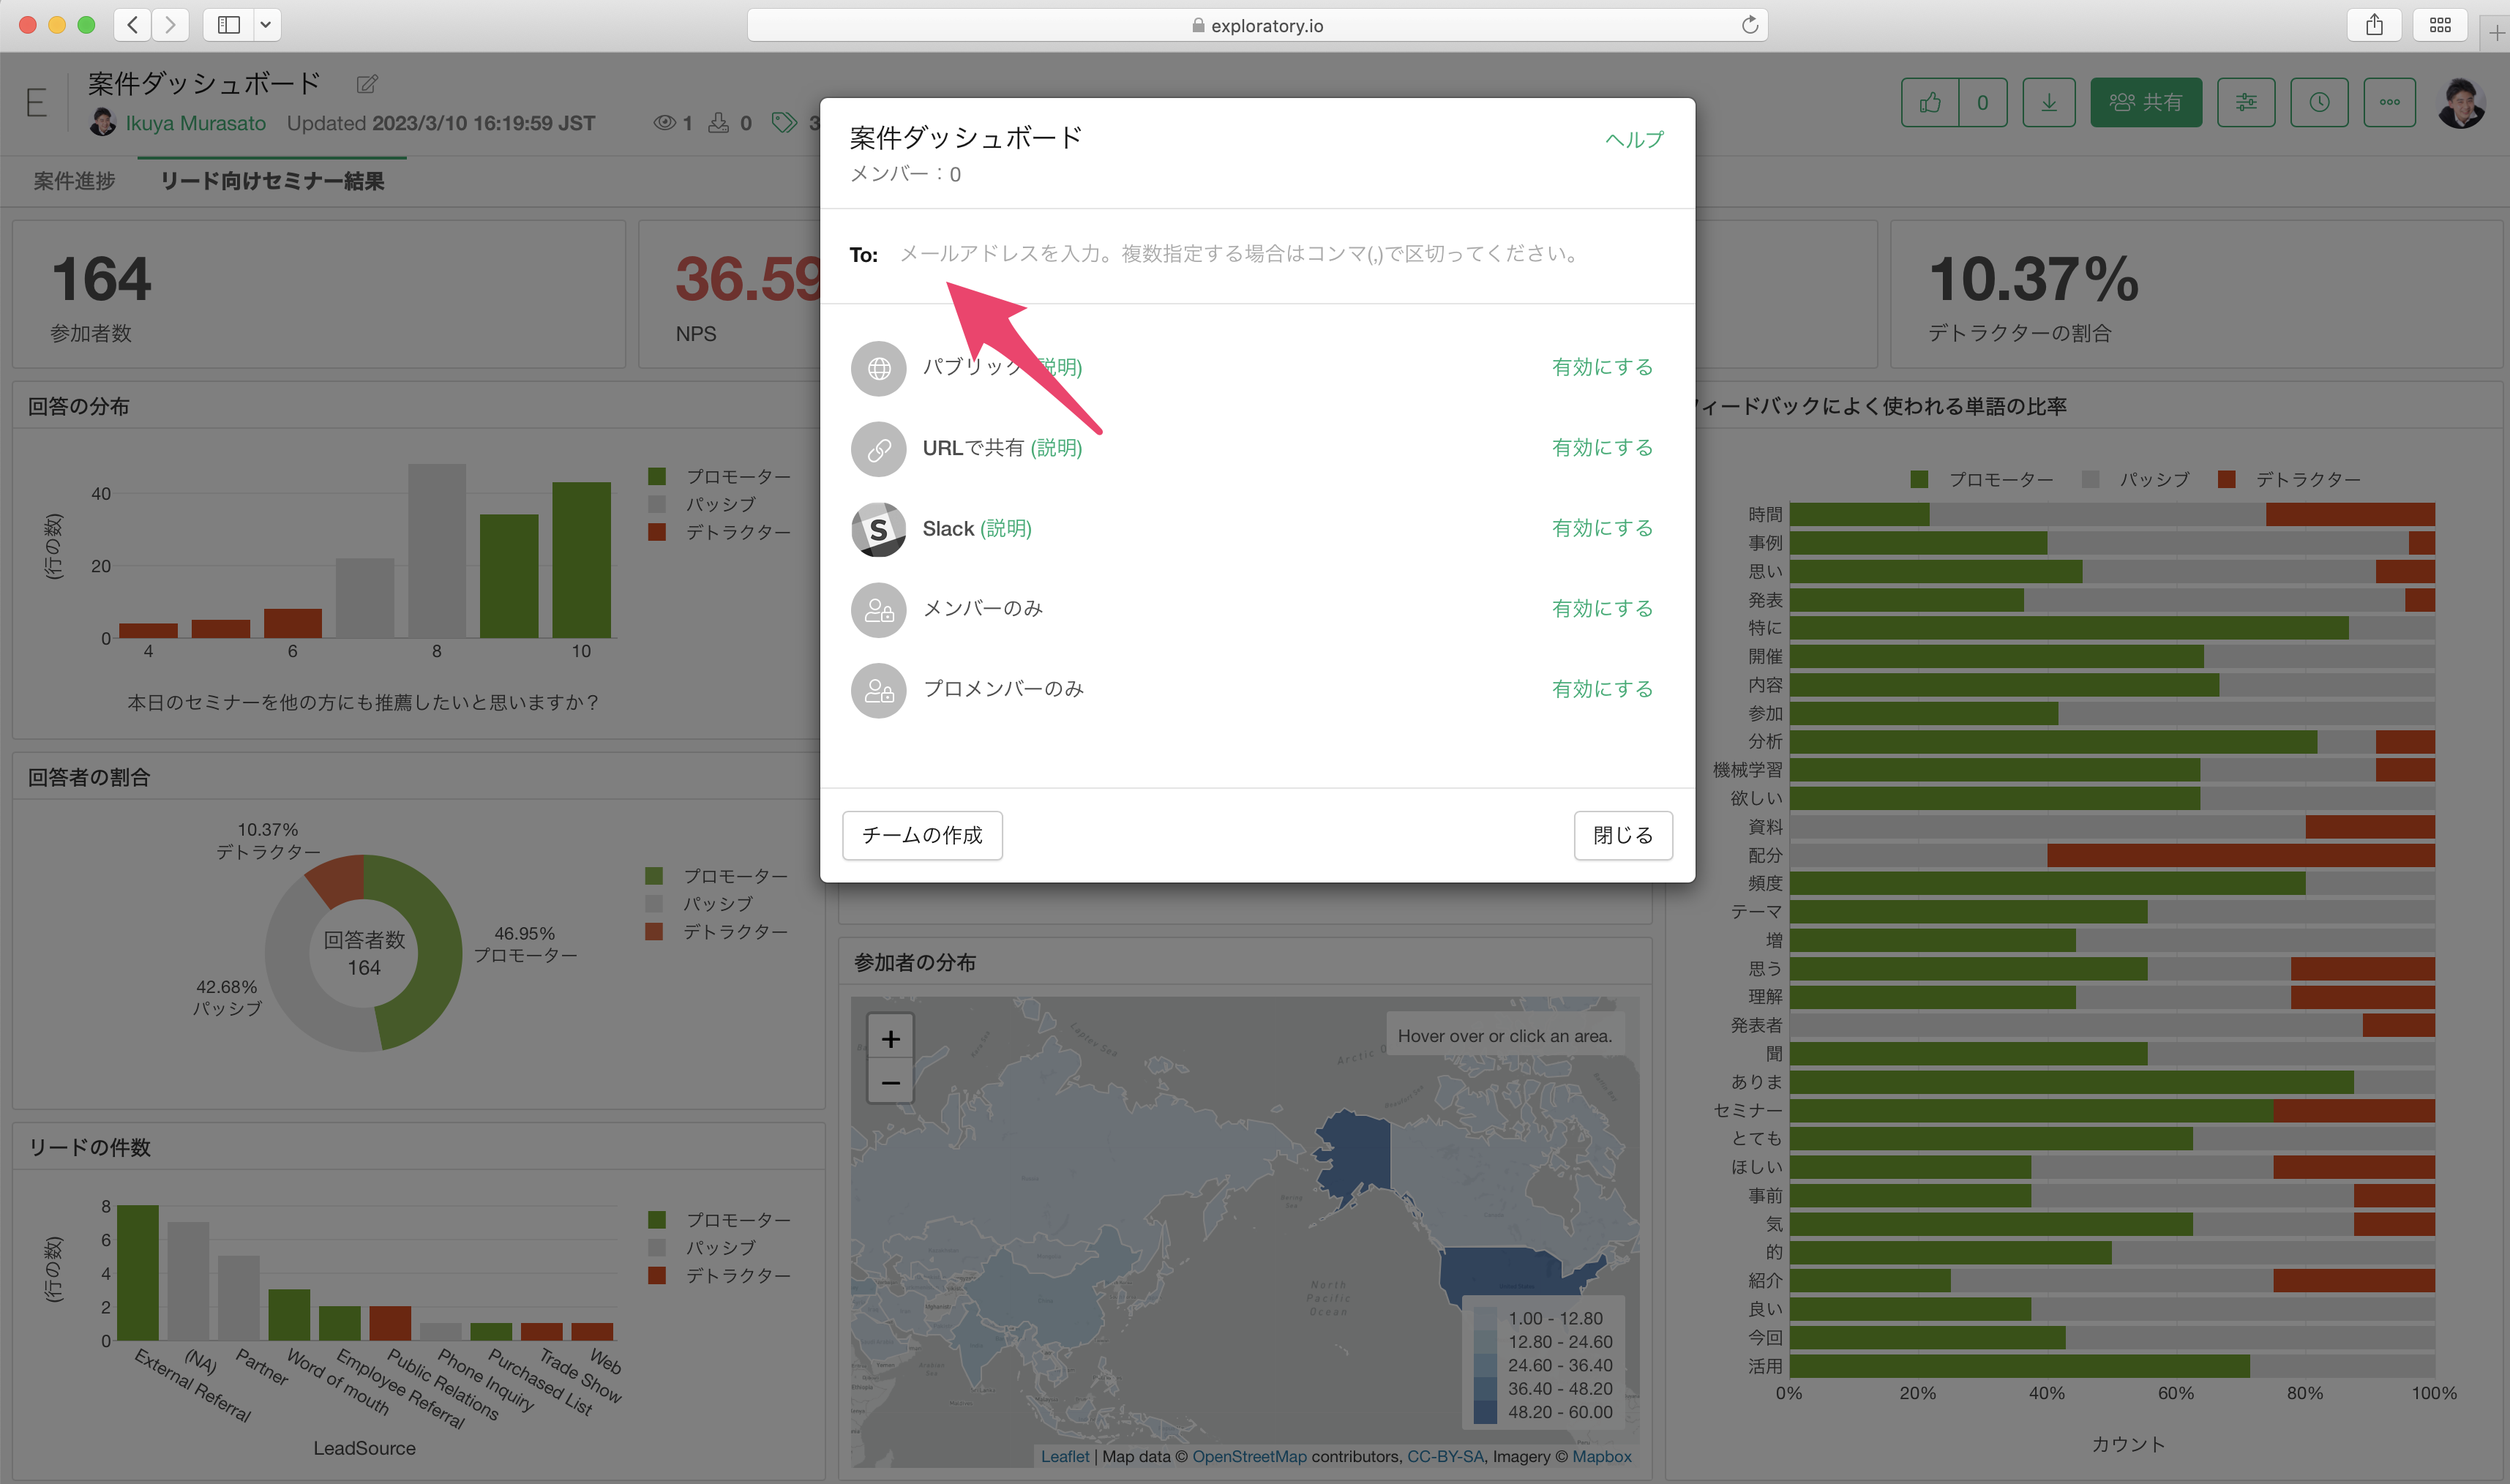The image size is (2510, 1484).
Task: Enable メンバーのみ sharing
Action: click(x=1602, y=608)
